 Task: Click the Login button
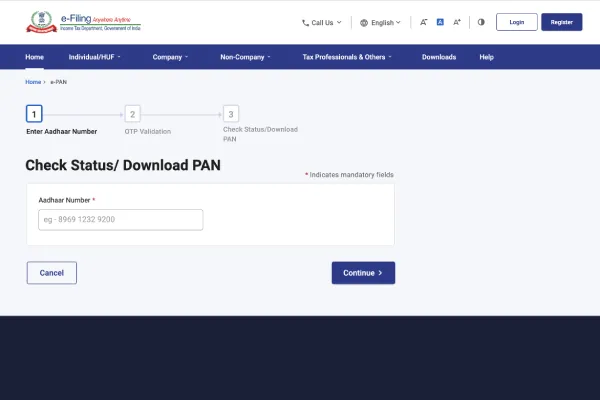[516, 22]
